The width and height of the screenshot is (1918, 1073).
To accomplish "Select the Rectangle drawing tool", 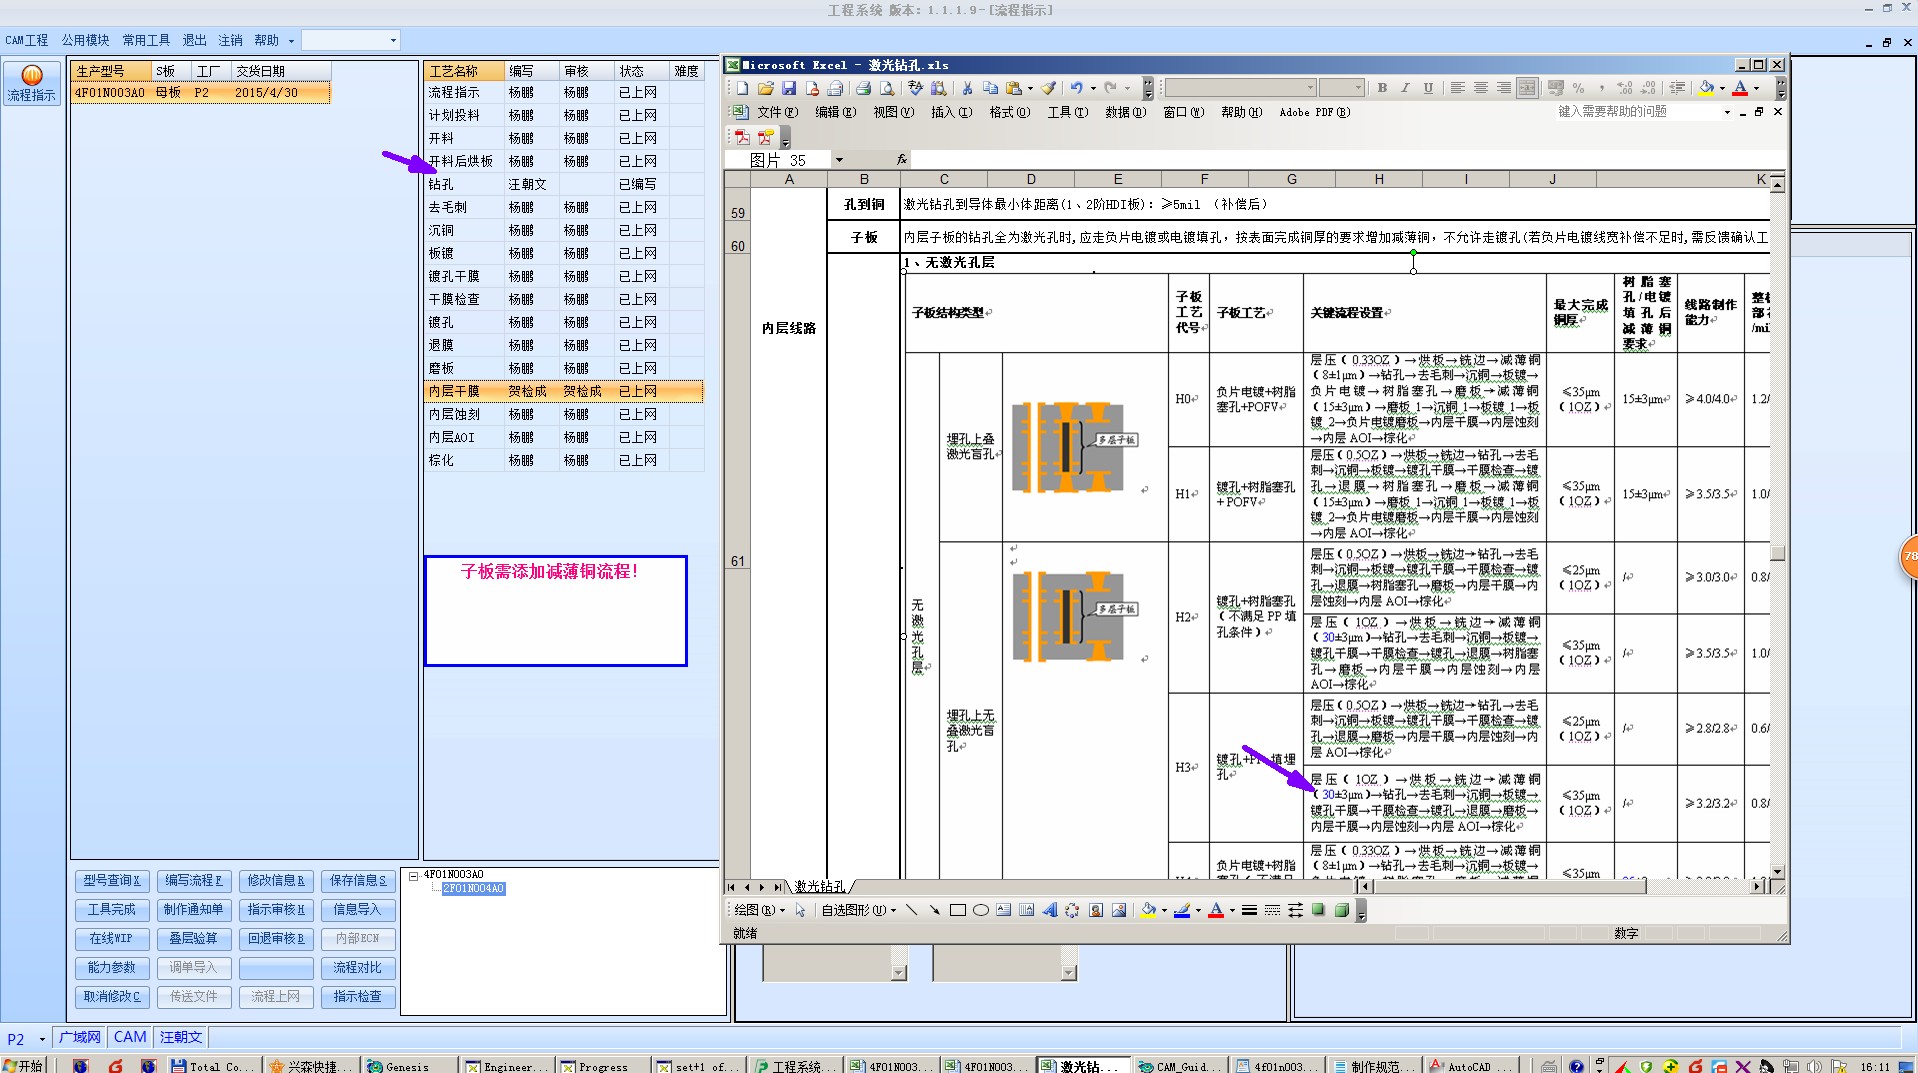I will 957,910.
